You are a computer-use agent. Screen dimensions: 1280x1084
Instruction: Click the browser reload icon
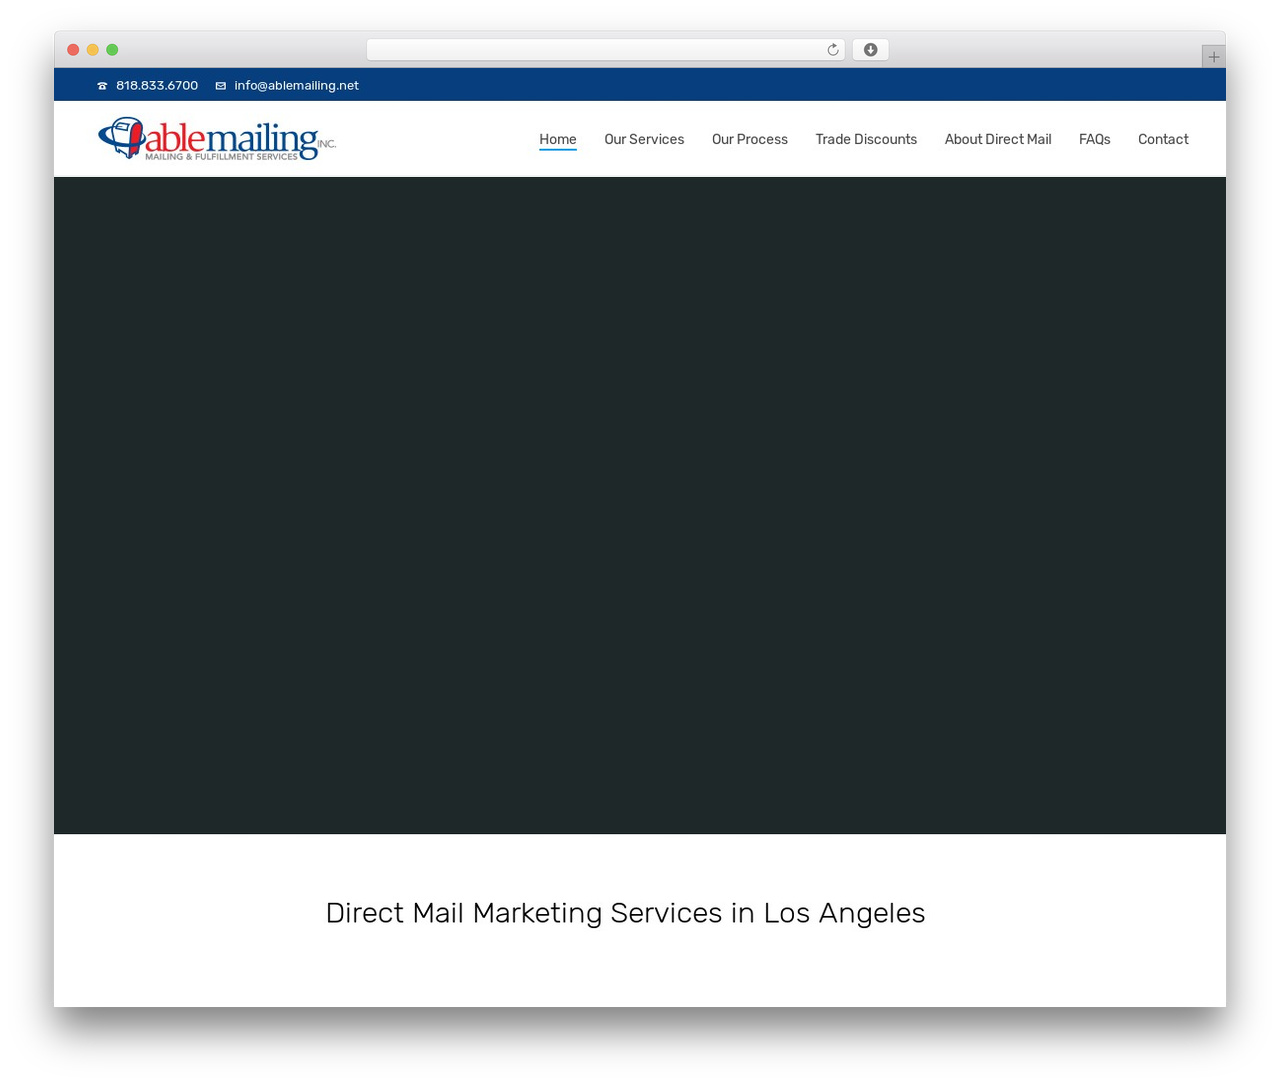pyautogui.click(x=833, y=50)
